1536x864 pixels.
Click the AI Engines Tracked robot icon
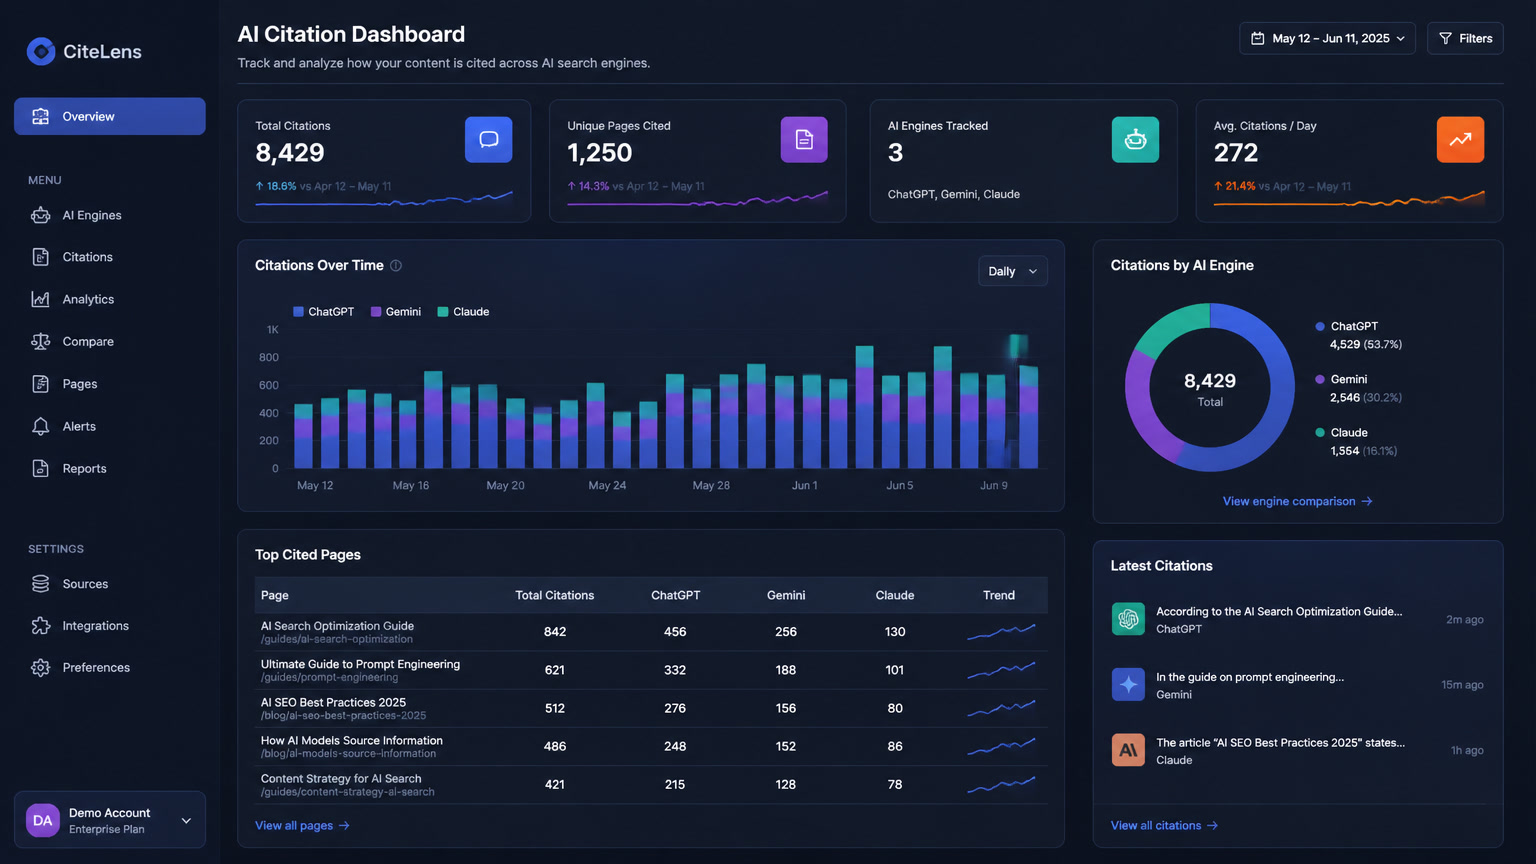[x=1135, y=140]
